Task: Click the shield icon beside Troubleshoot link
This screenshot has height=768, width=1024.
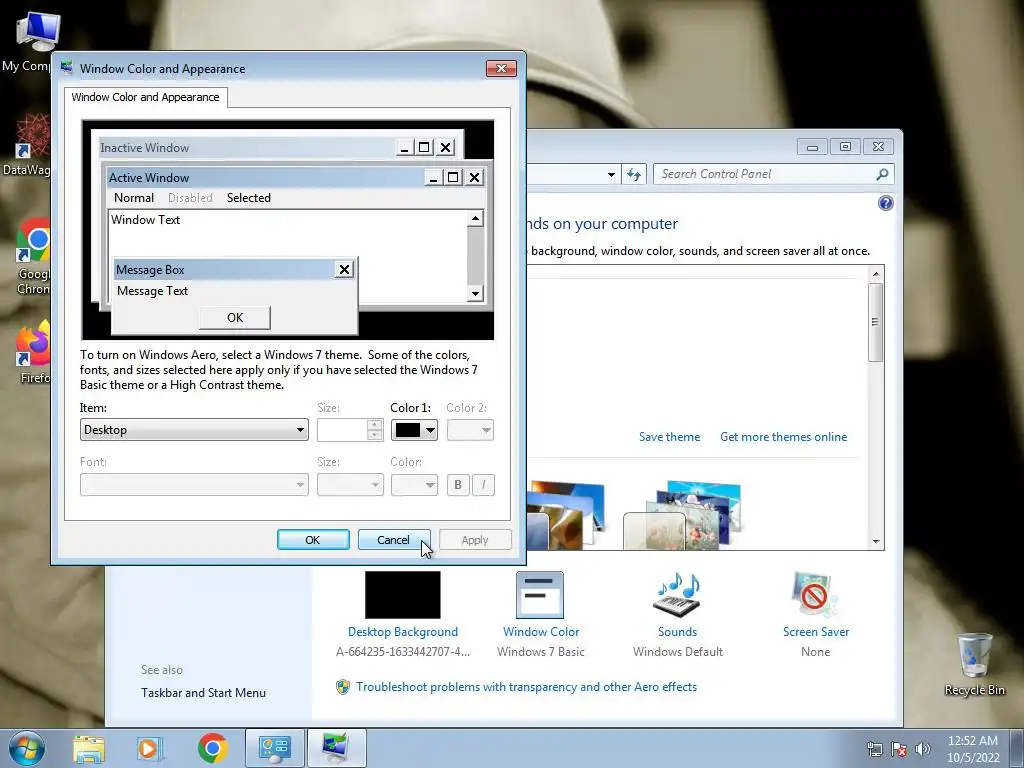Action: coord(343,687)
